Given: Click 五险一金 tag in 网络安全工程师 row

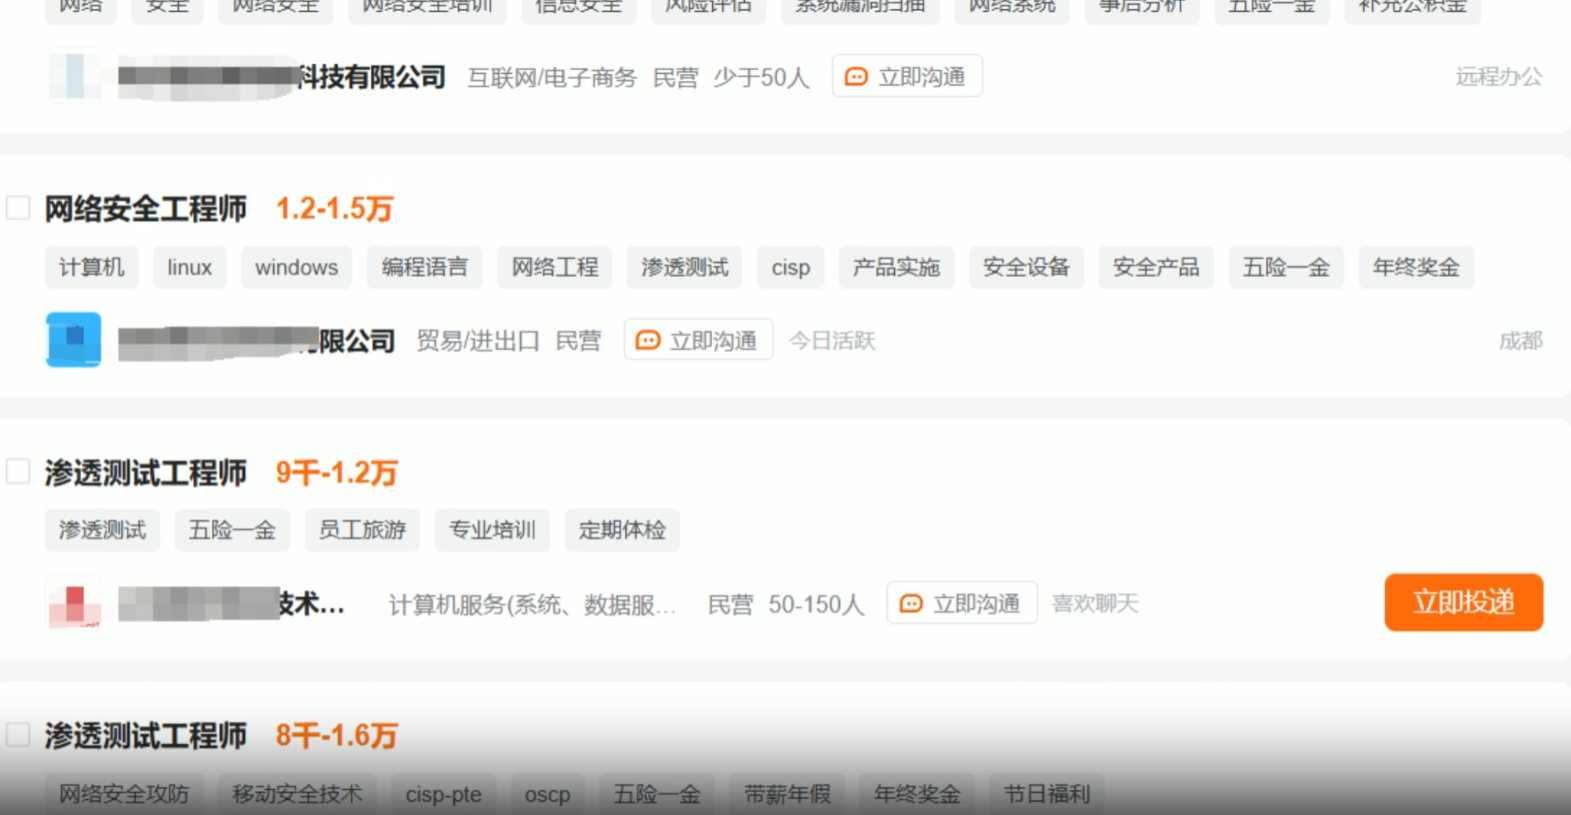Looking at the screenshot, I should pyautogui.click(x=1286, y=267).
